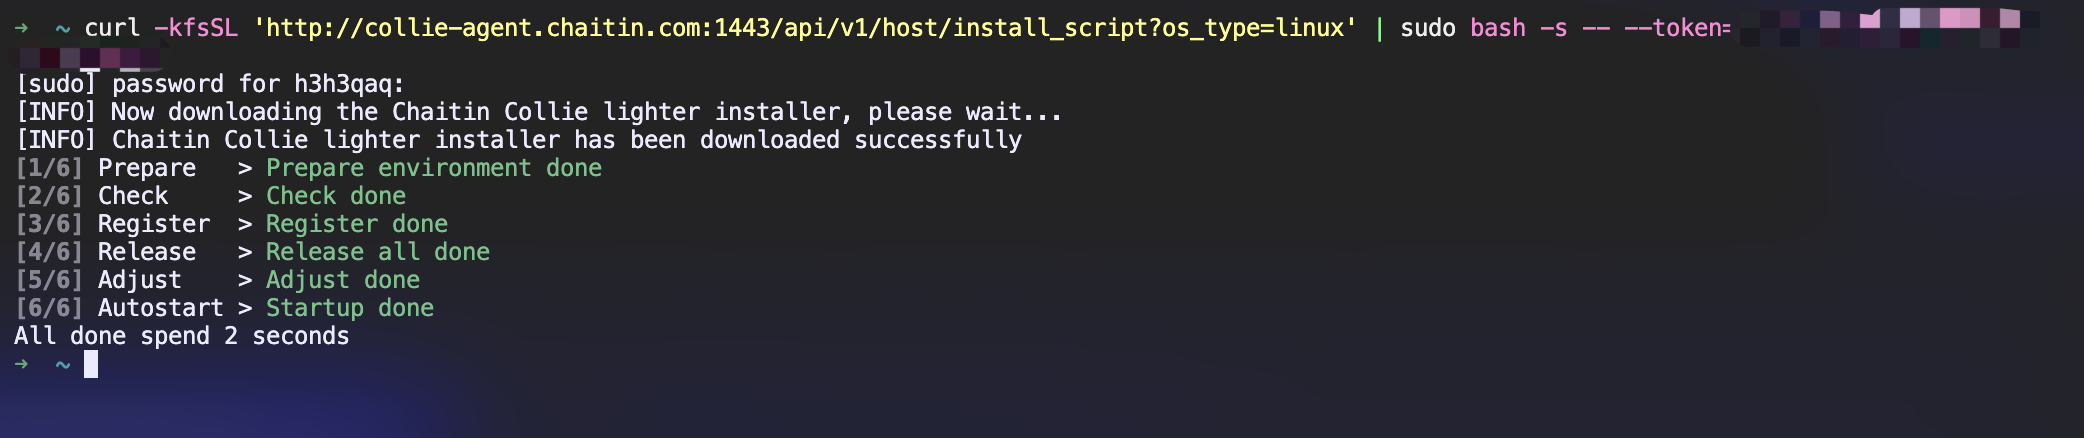Click the [1/6] Prepare step label

pyautogui.click(x=106, y=168)
